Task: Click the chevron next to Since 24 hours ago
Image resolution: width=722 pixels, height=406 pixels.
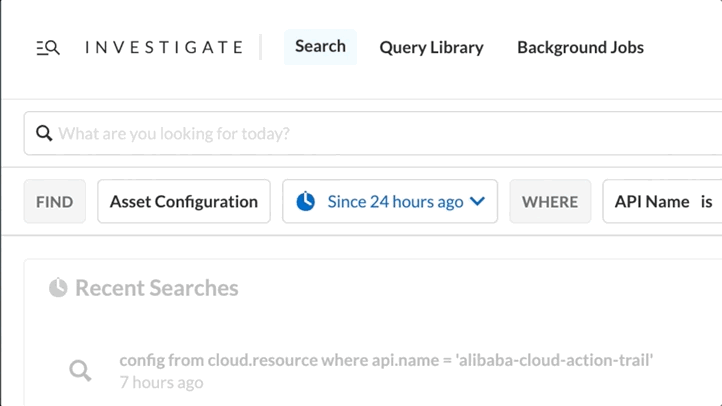Action: point(477,202)
